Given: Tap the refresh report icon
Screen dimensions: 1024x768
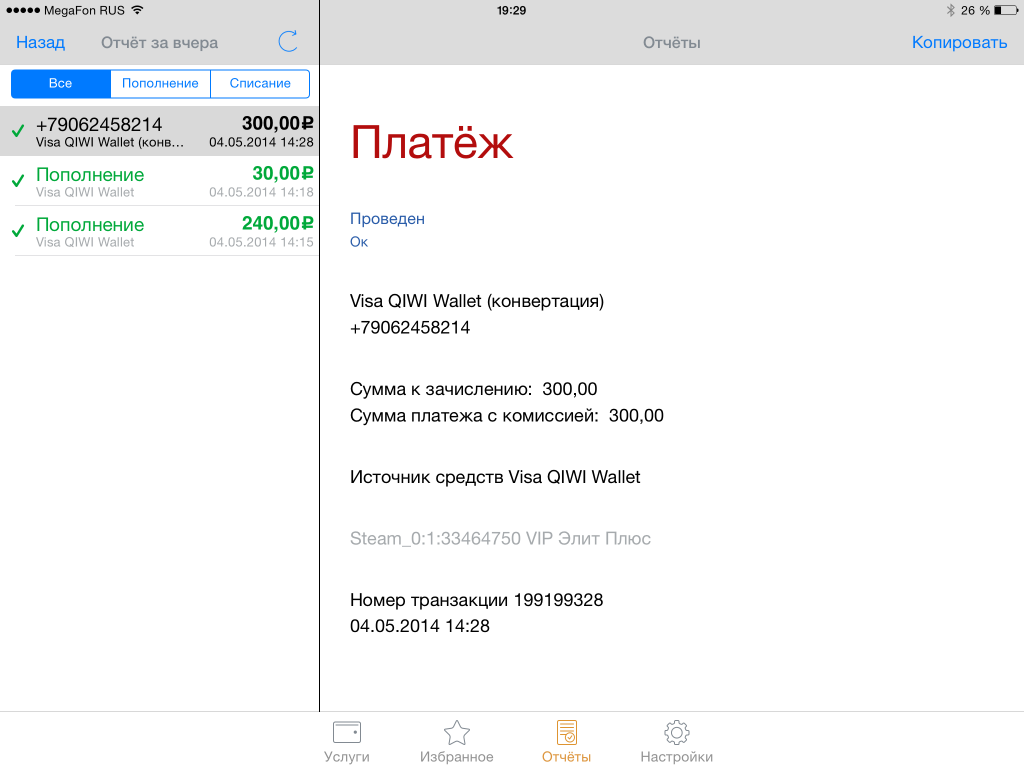Looking at the screenshot, I should point(288,42).
